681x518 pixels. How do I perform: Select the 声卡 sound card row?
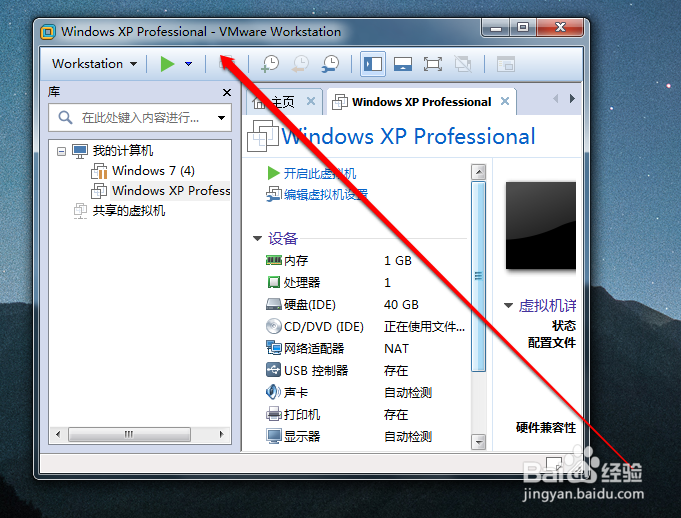pos(365,393)
